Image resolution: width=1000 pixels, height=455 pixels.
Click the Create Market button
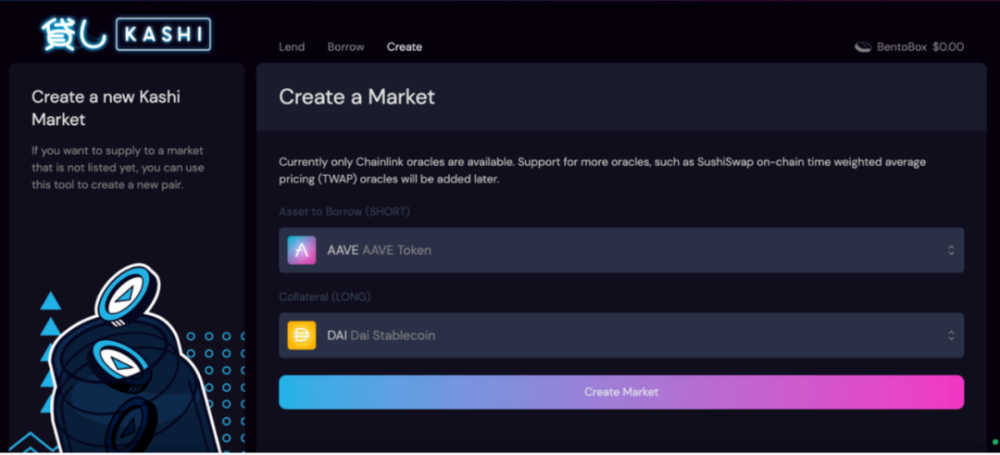(621, 392)
